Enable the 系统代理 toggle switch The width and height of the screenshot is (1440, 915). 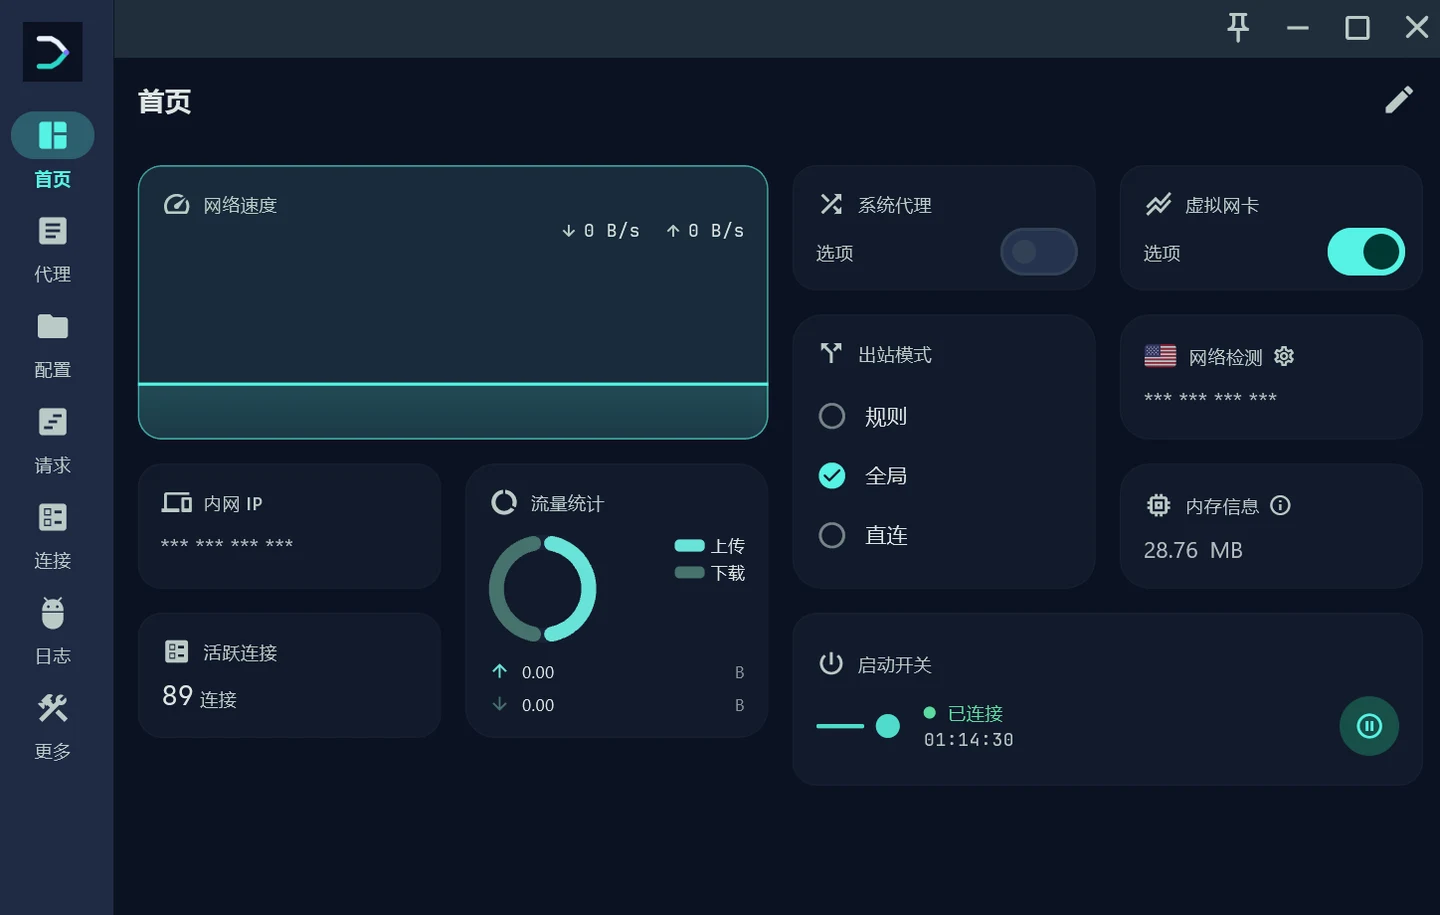tap(1039, 252)
